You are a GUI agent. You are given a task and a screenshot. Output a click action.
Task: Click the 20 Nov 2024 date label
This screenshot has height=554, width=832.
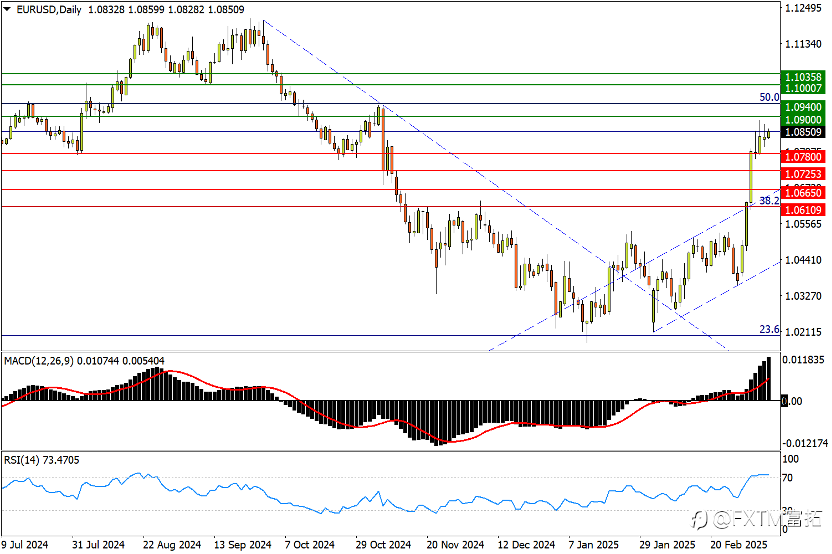point(455,545)
